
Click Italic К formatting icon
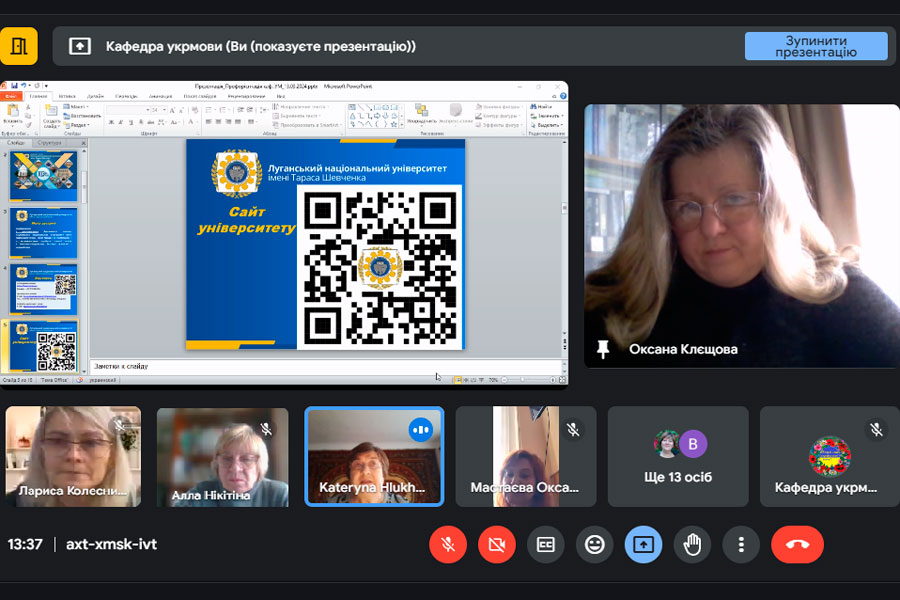(x=121, y=122)
